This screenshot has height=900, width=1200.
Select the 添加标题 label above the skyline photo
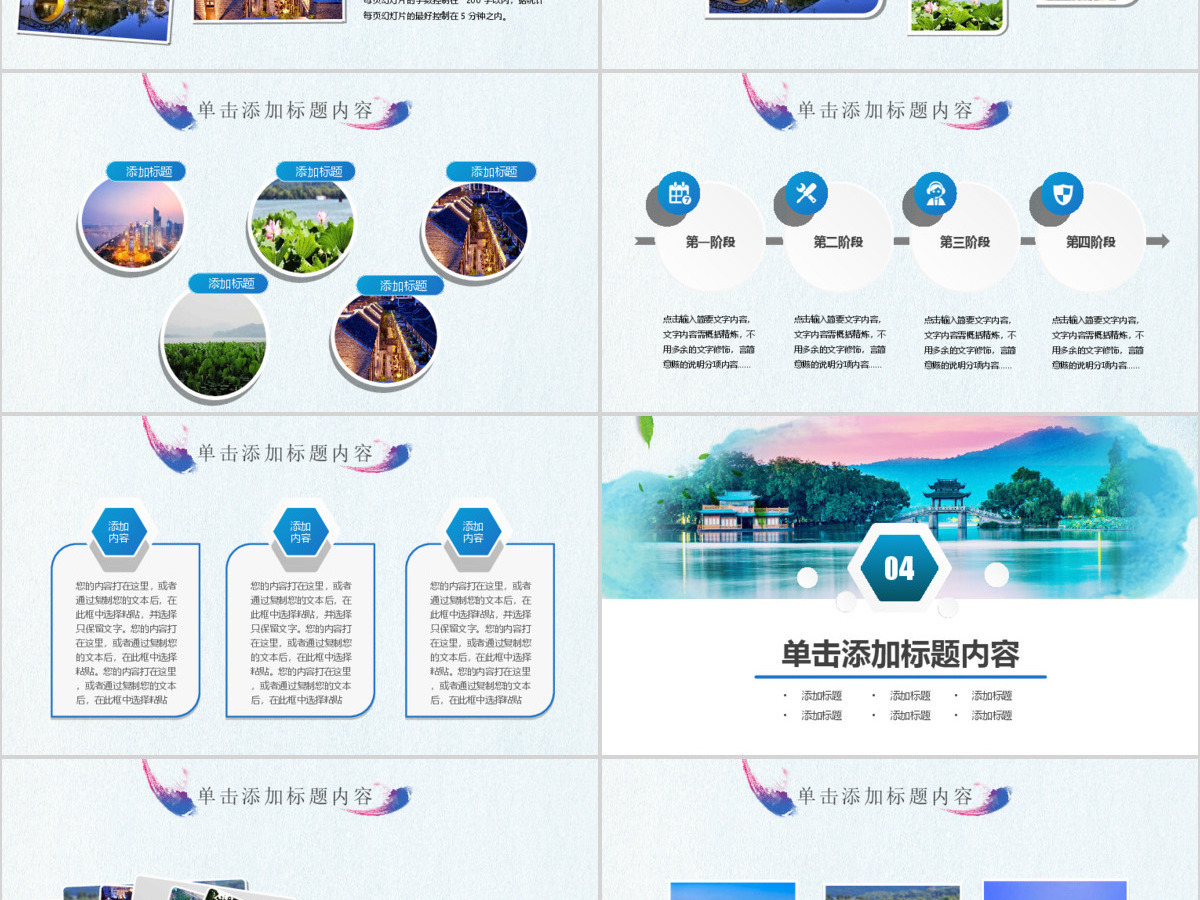tap(146, 171)
